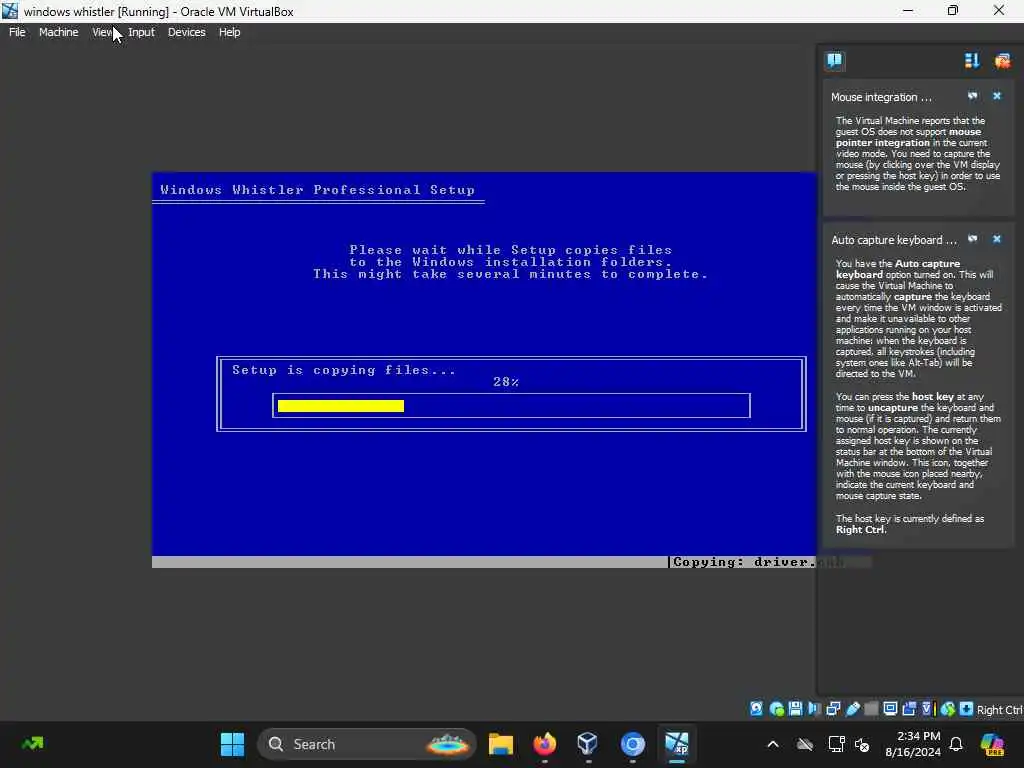Viewport: 1024px width, 768px height.
Task: Click the 'Setup is copying files...' text
Action: 344,370
